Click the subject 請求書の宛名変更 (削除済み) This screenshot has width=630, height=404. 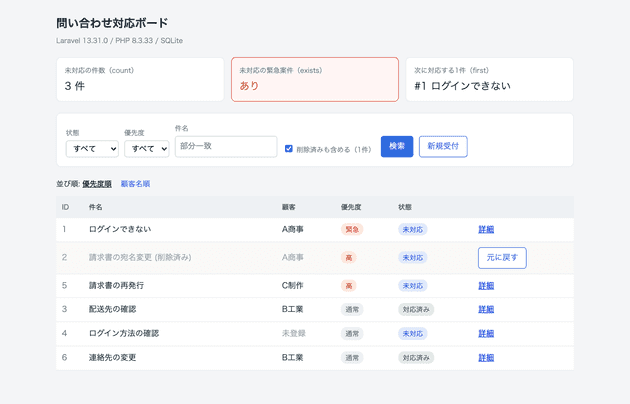click(140, 257)
